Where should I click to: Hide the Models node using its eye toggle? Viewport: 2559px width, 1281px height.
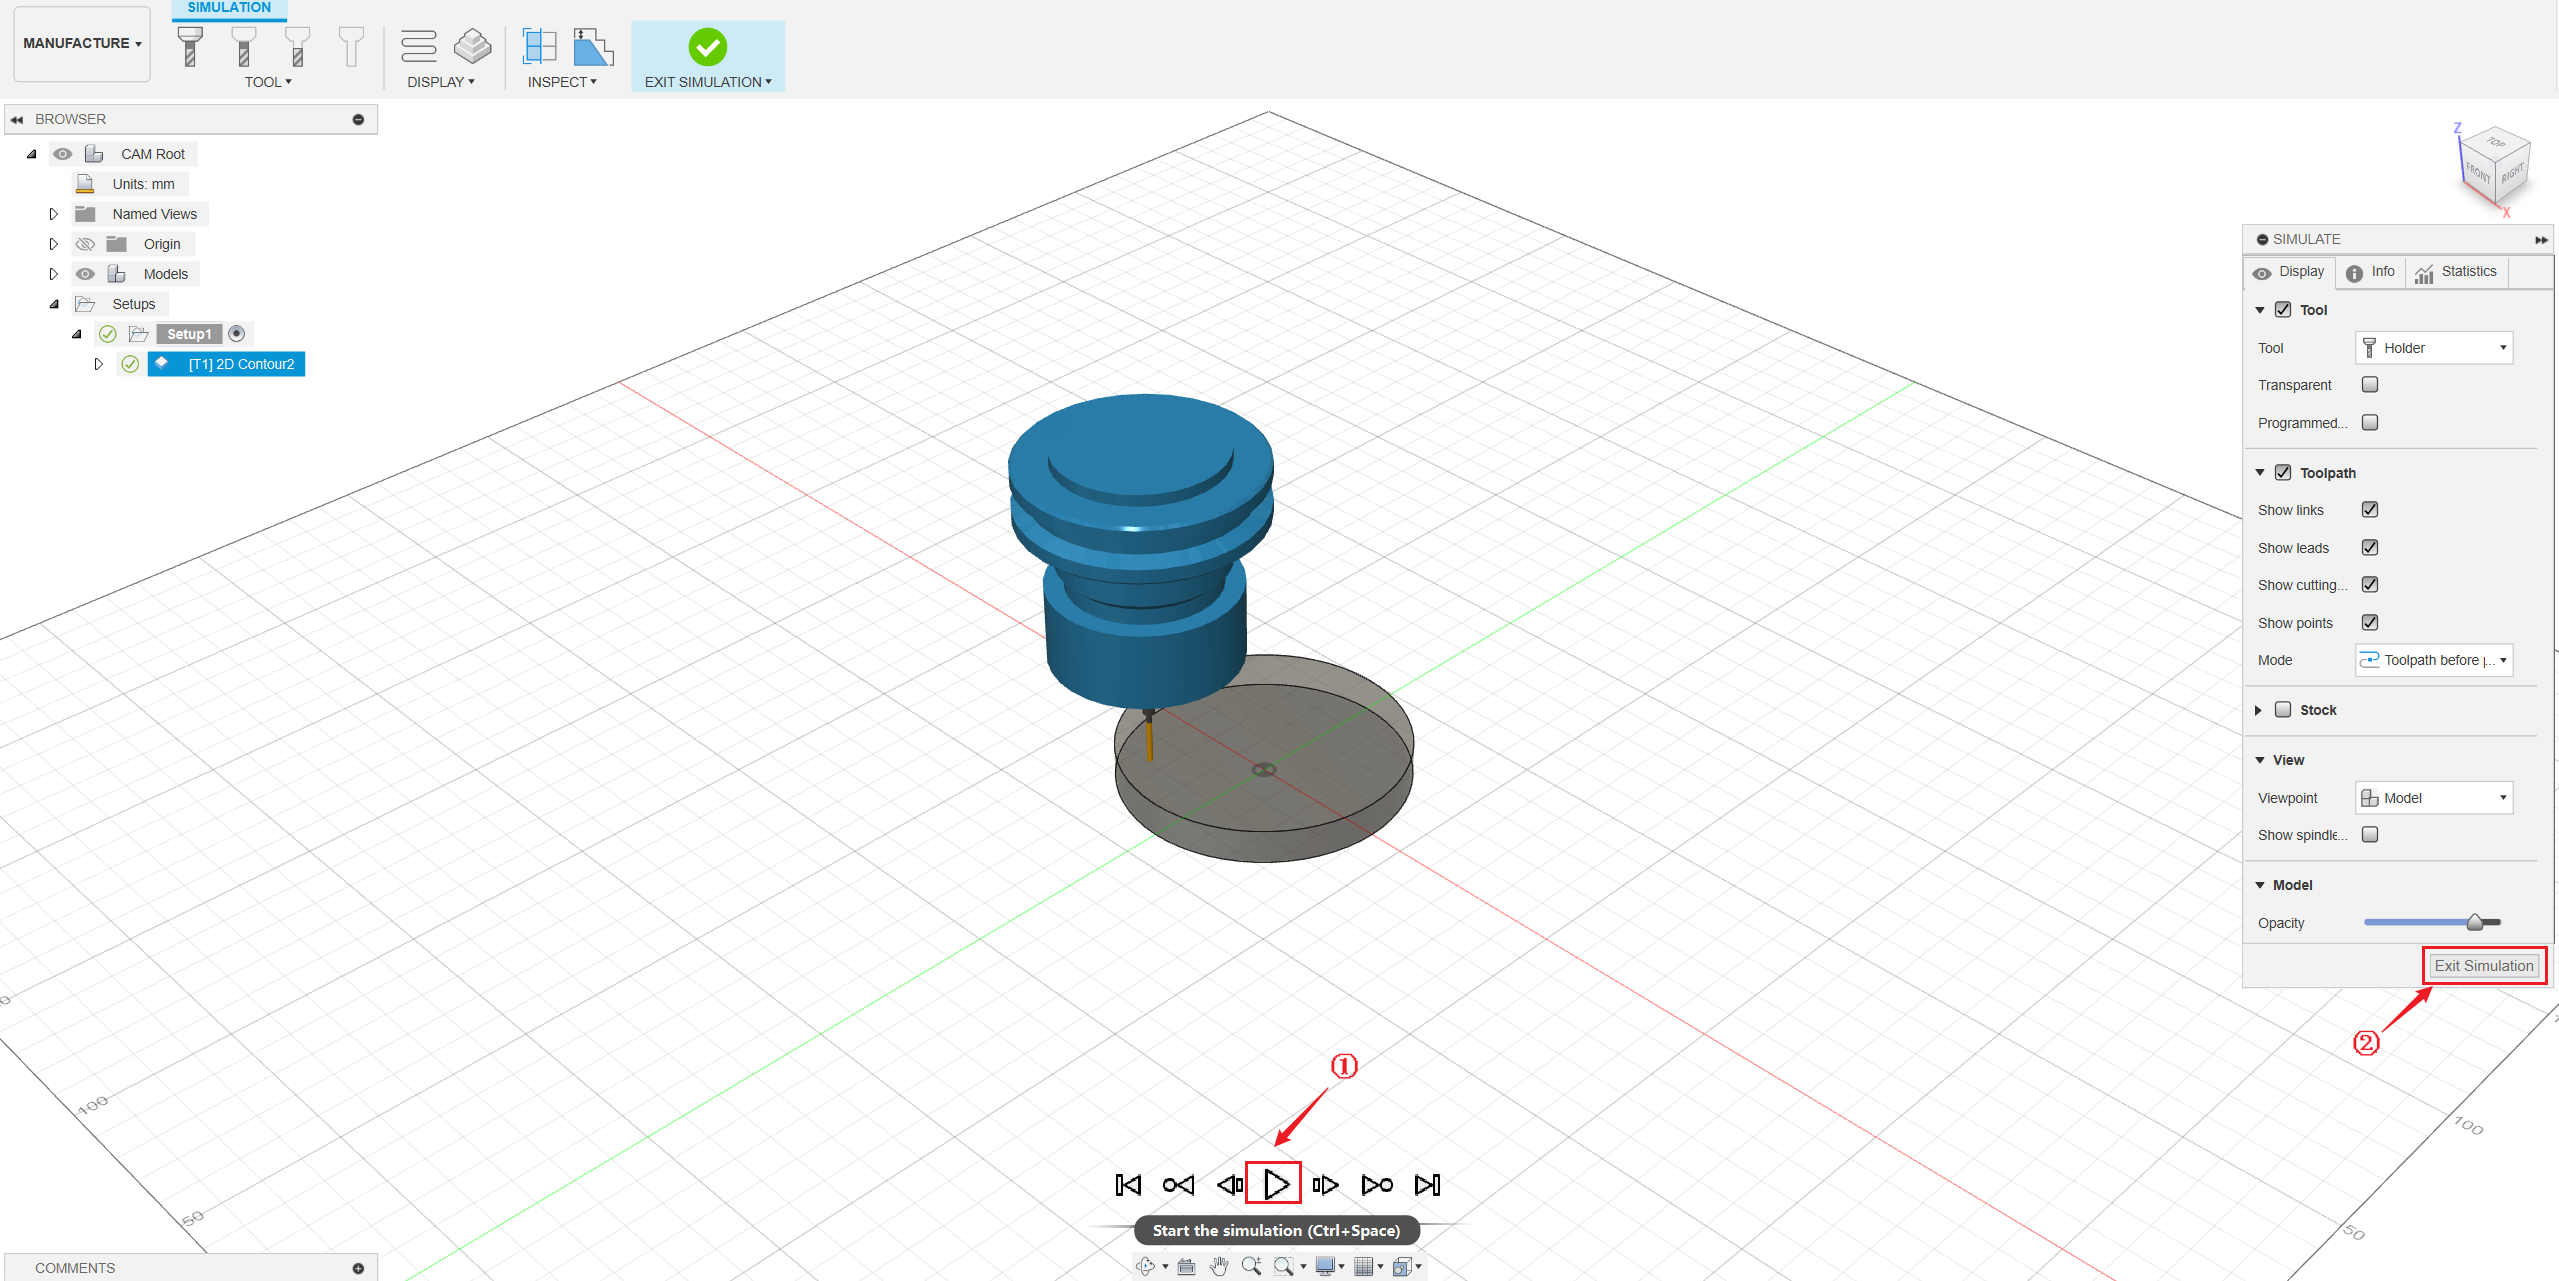tap(85, 273)
